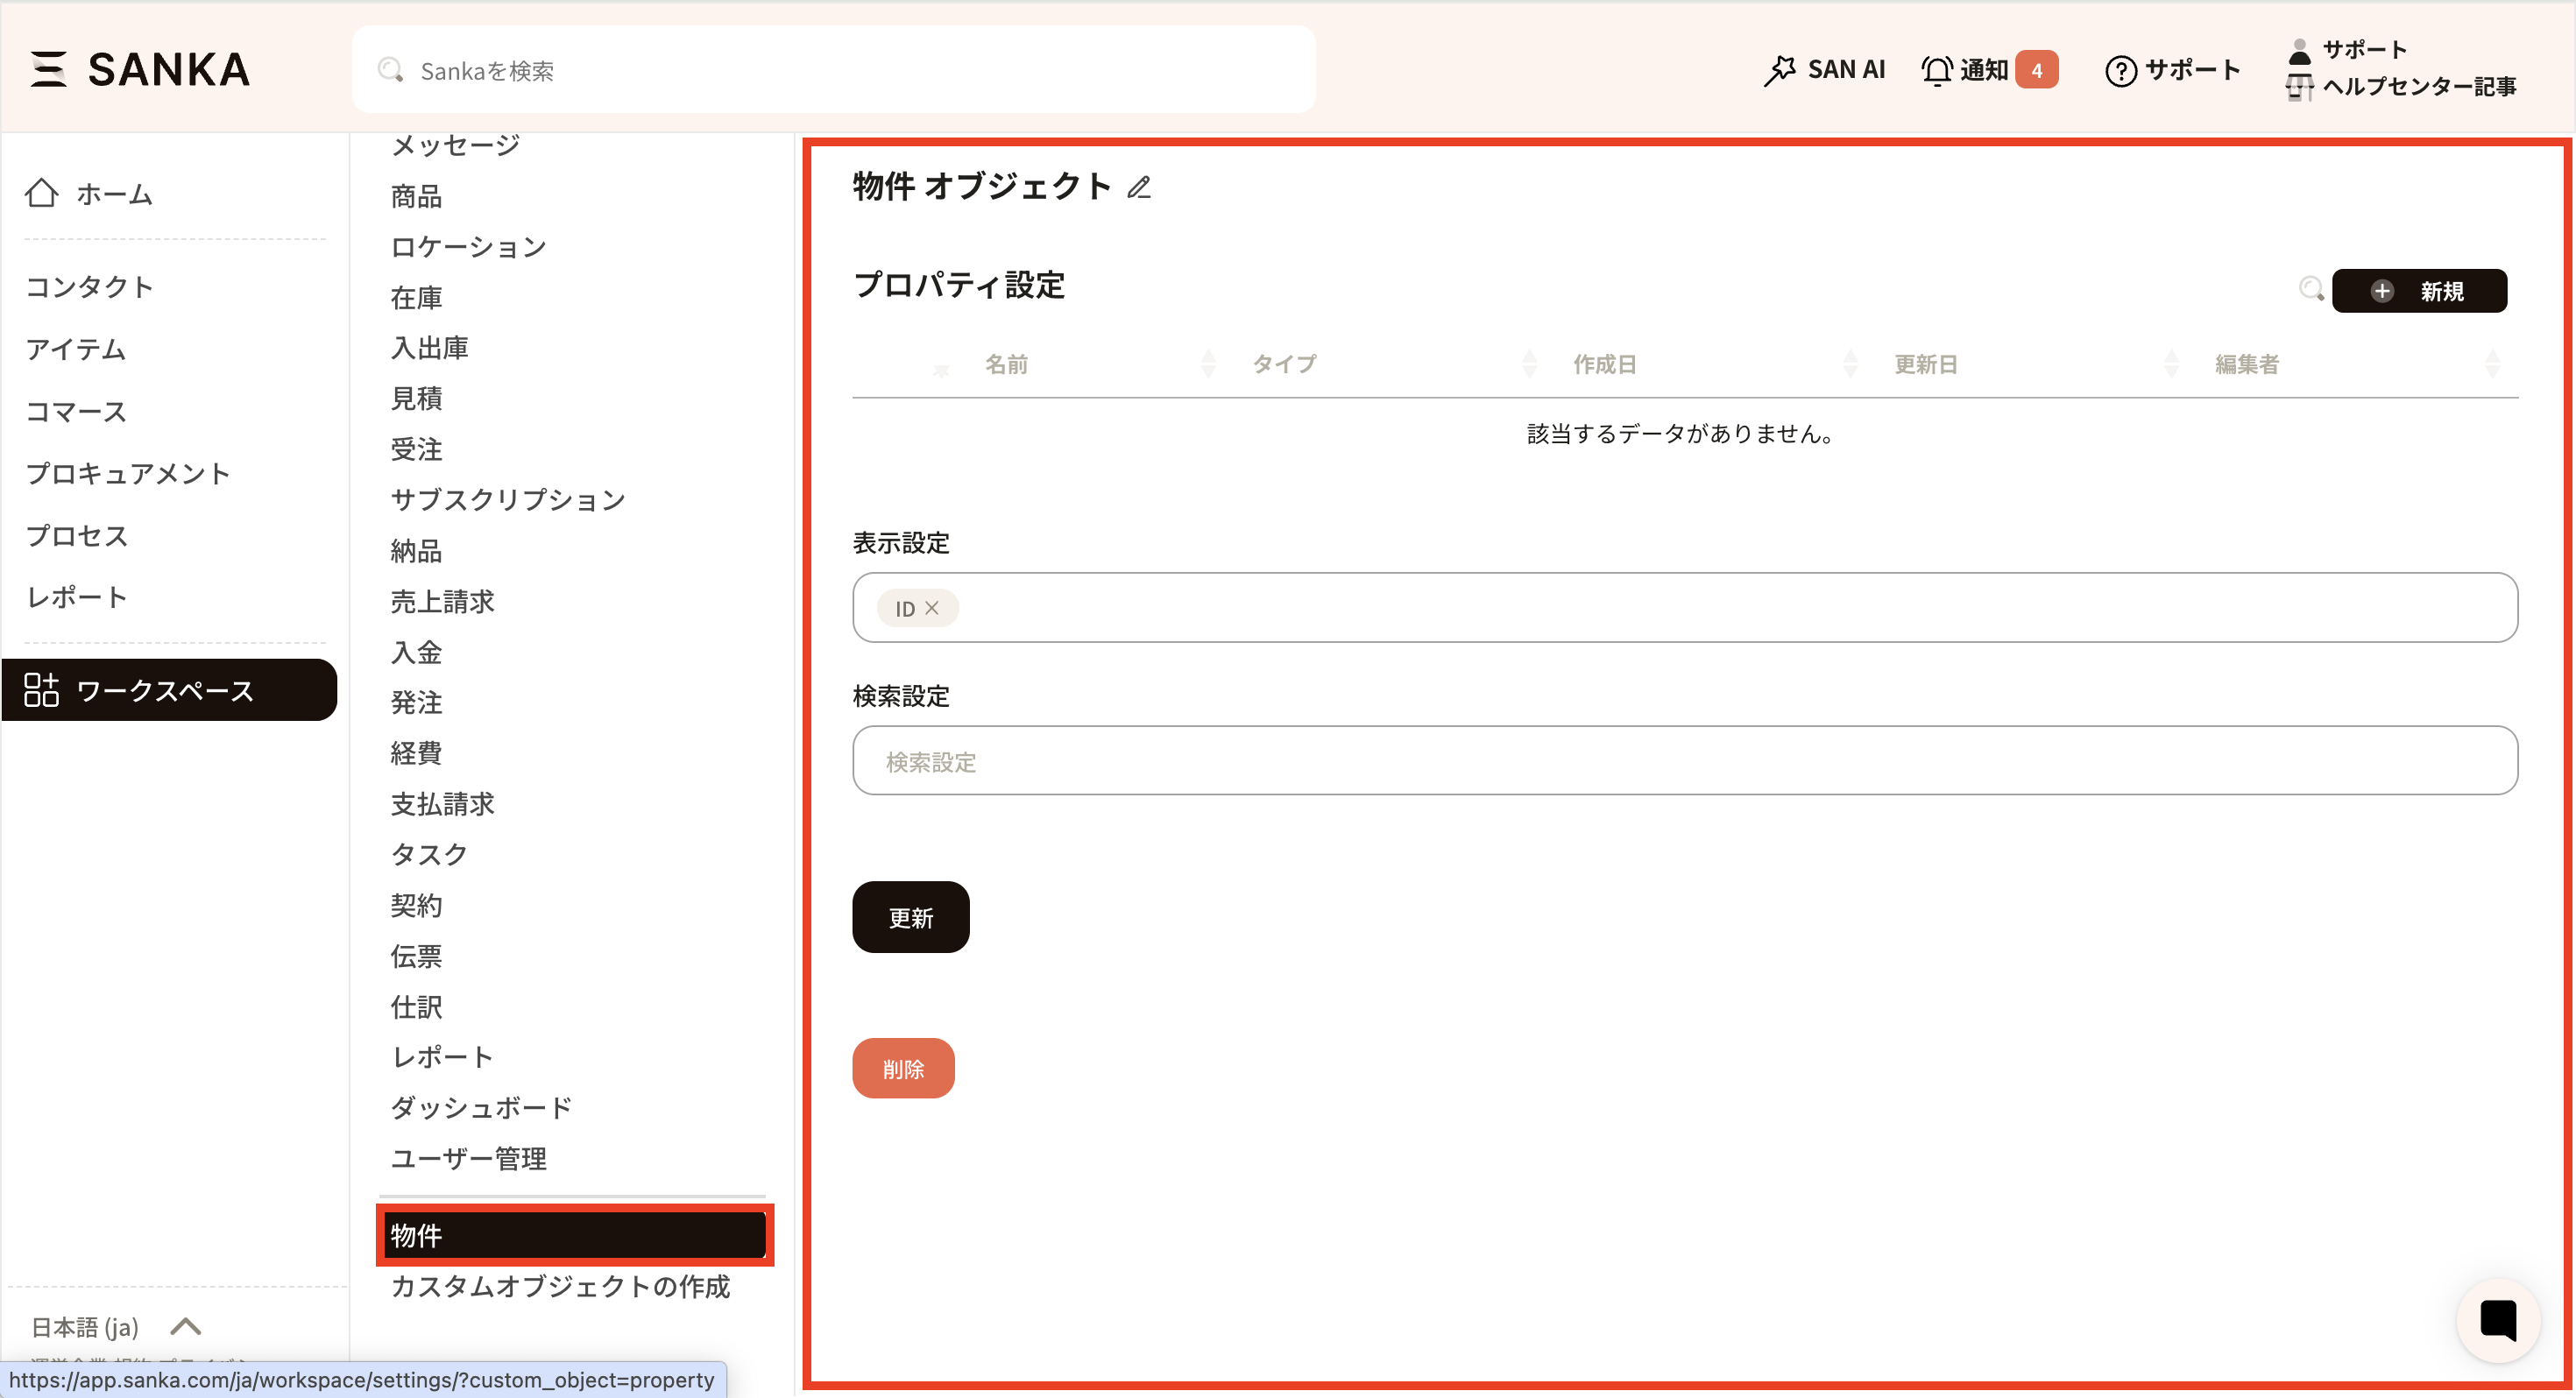This screenshot has height=1398, width=2576.
Task: Remove the ID tag in 表示設定
Action: (x=932, y=608)
